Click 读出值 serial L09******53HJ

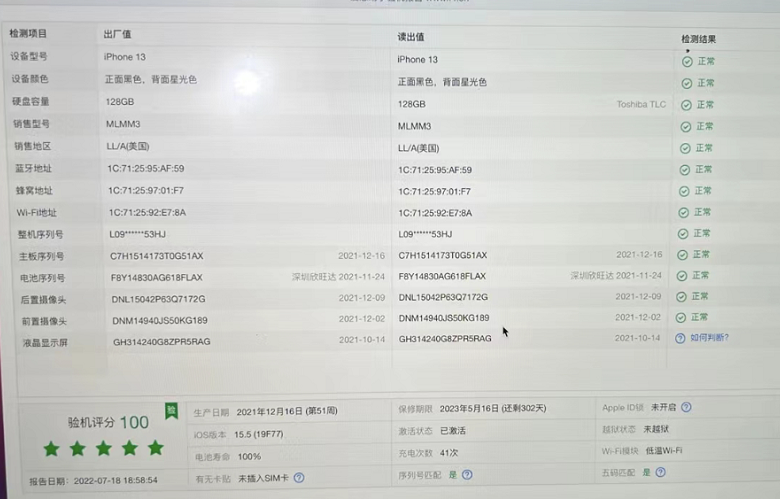pyautogui.click(x=425, y=234)
